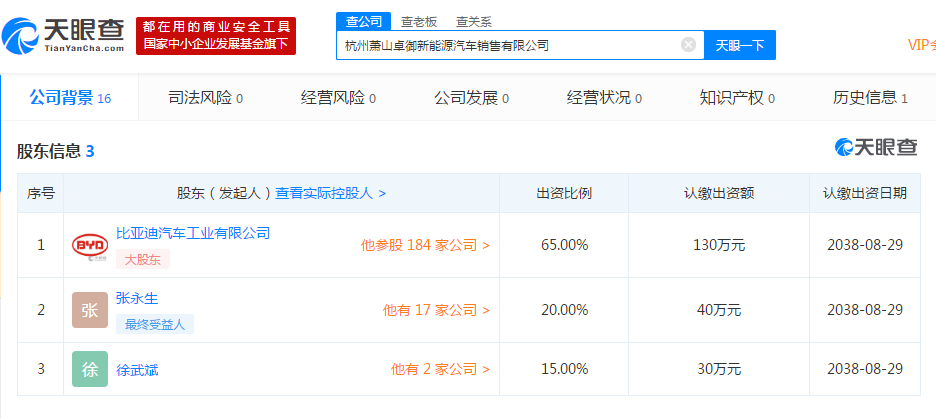Open 比亚迪汽车工业有限公司 shareholder link
Screen dimensions: 936x419
[x=193, y=233]
